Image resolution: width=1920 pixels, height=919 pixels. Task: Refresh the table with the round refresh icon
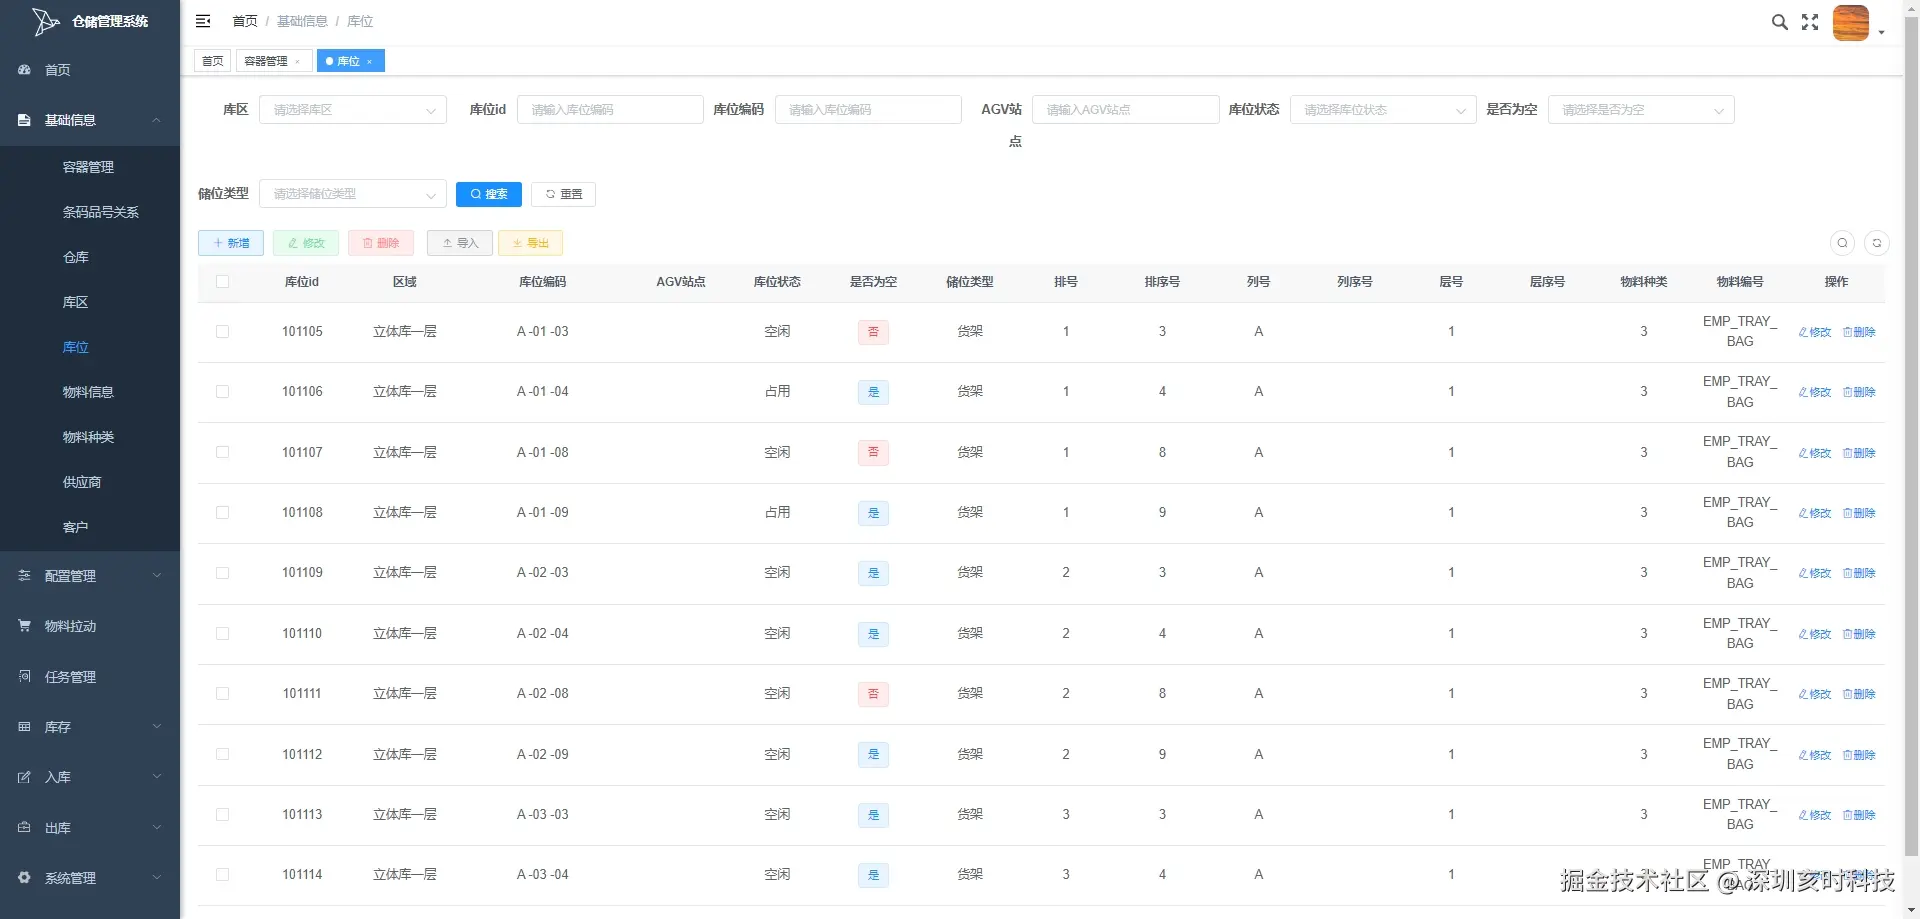1877,243
